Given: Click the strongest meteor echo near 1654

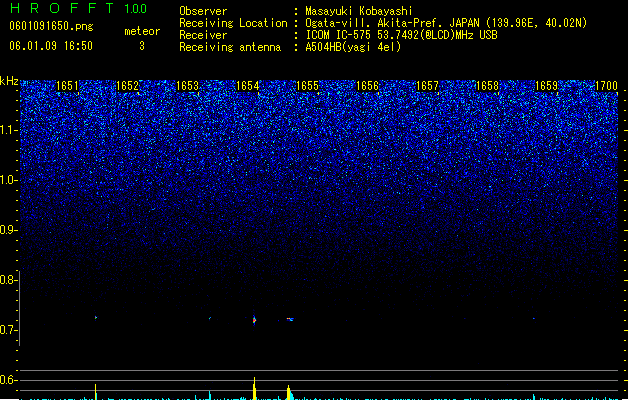Looking at the screenshot, I should (254, 320).
